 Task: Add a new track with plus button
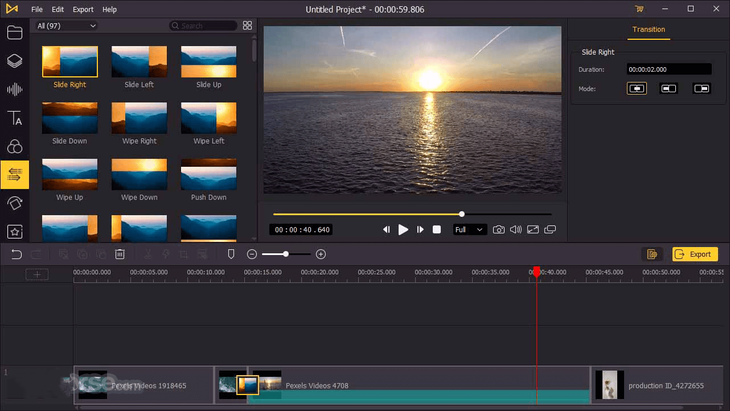pyautogui.click(x=37, y=275)
